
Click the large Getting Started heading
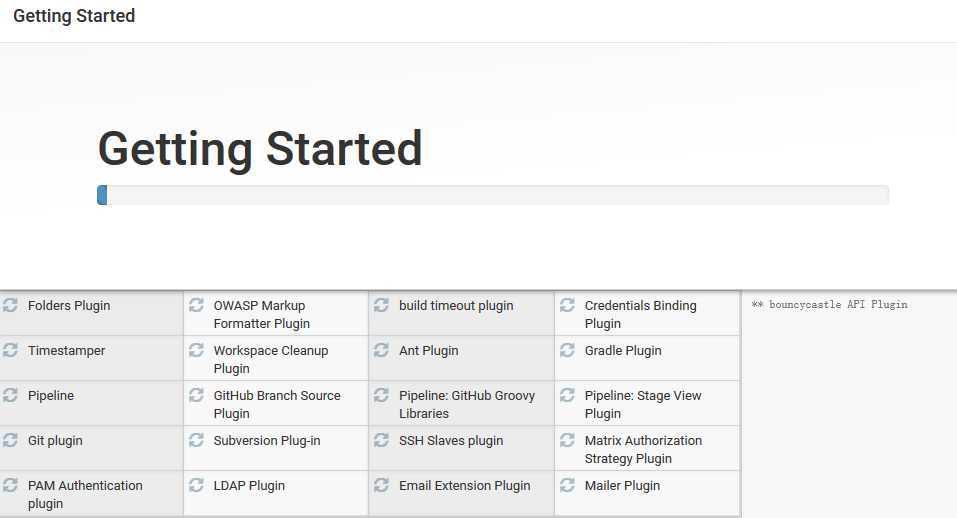260,149
